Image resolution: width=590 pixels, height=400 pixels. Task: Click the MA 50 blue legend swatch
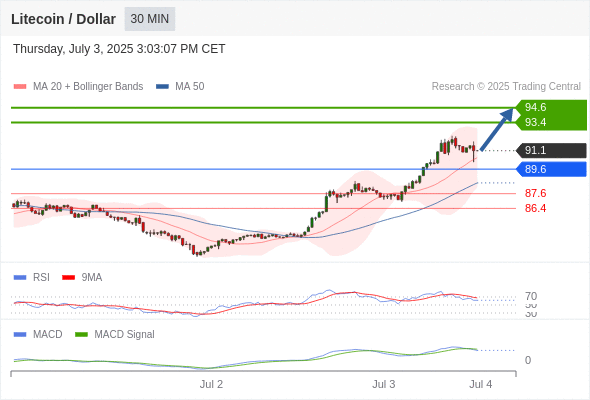[162, 87]
